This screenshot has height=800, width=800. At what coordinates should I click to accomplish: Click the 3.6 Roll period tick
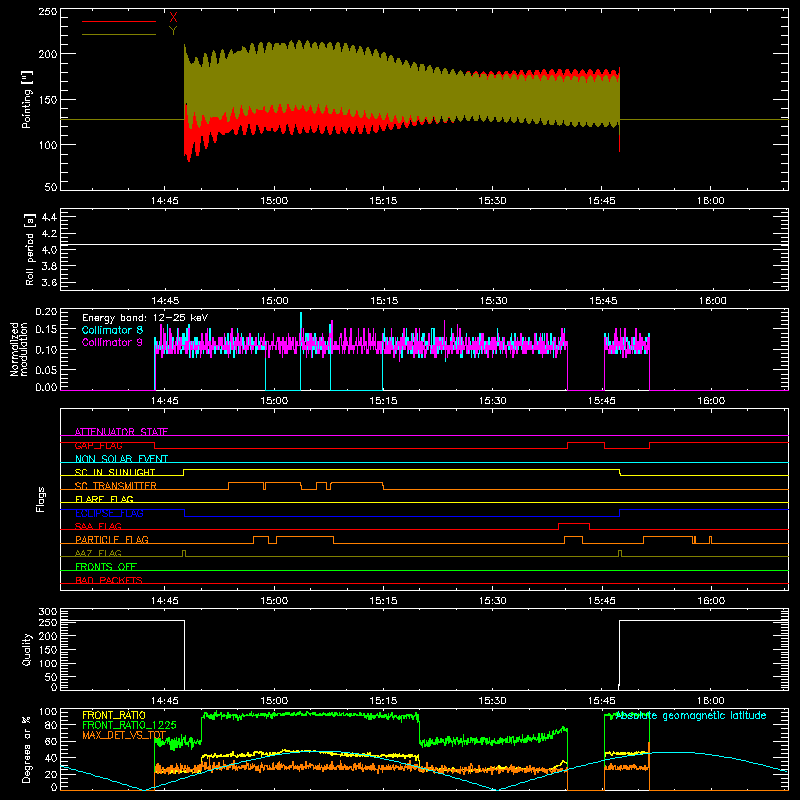click(x=49, y=282)
